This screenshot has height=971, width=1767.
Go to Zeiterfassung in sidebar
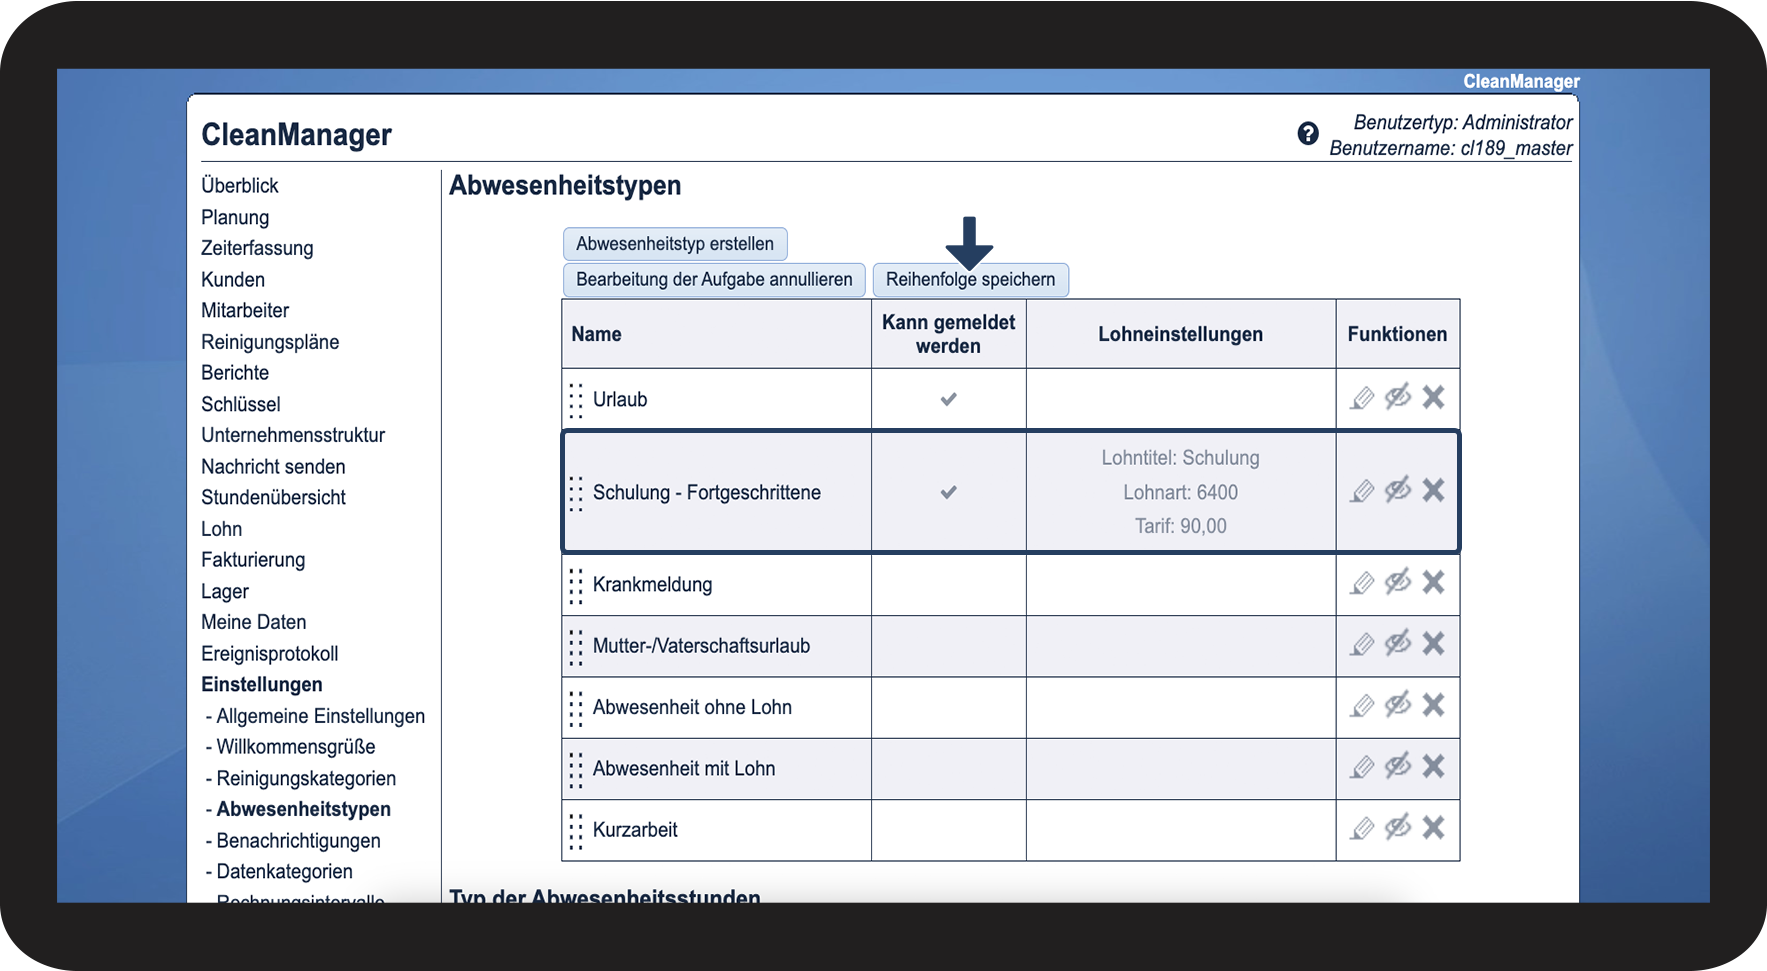pos(257,248)
